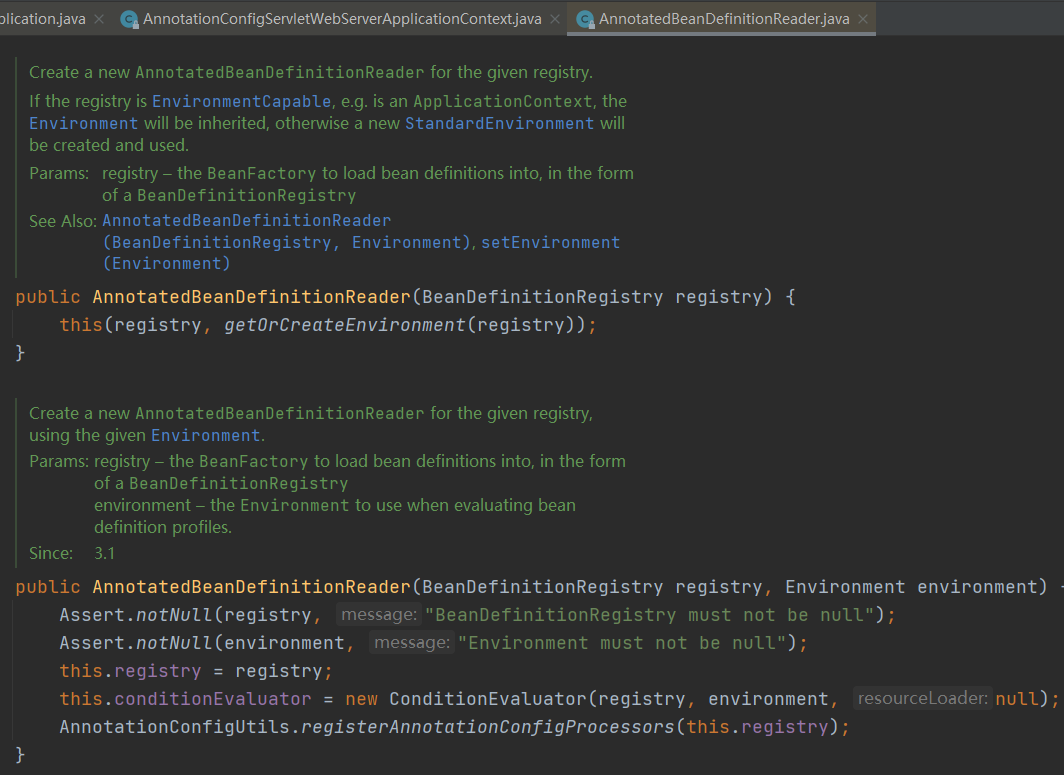The height and width of the screenshot is (775, 1064).
Task: Click getOrCreateEnvironment method call
Action: click(x=344, y=325)
